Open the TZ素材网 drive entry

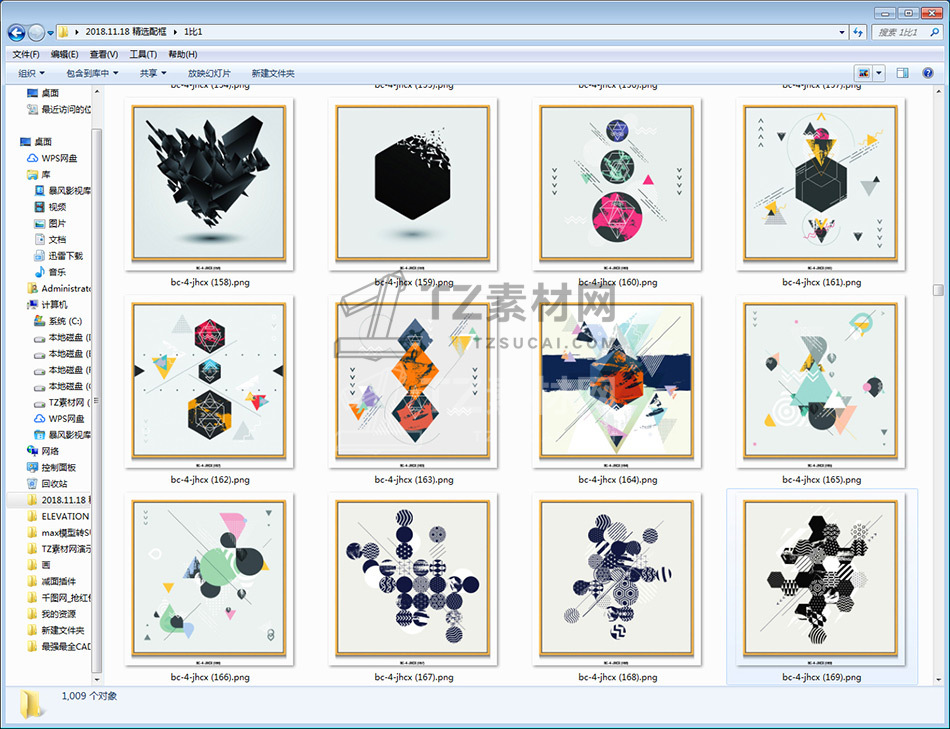pyautogui.click(x=62, y=402)
